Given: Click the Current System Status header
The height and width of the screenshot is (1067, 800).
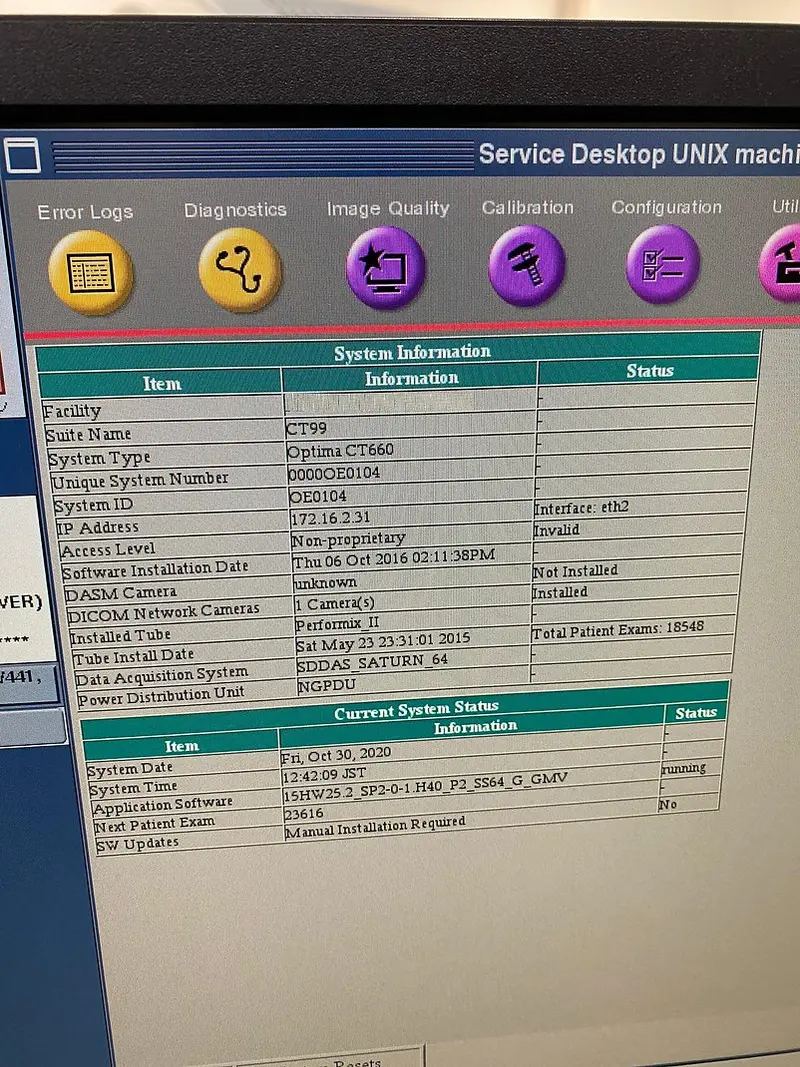Looking at the screenshot, I should coord(416,709).
